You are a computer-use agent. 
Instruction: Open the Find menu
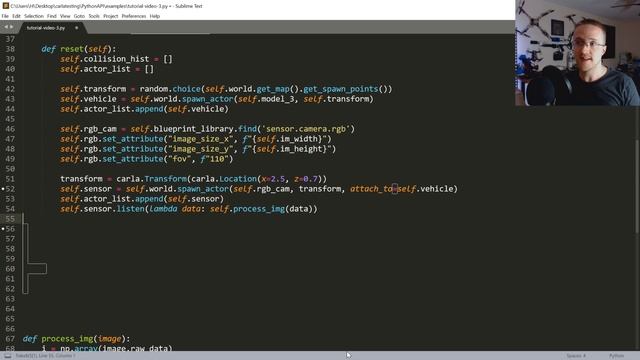(52, 16)
